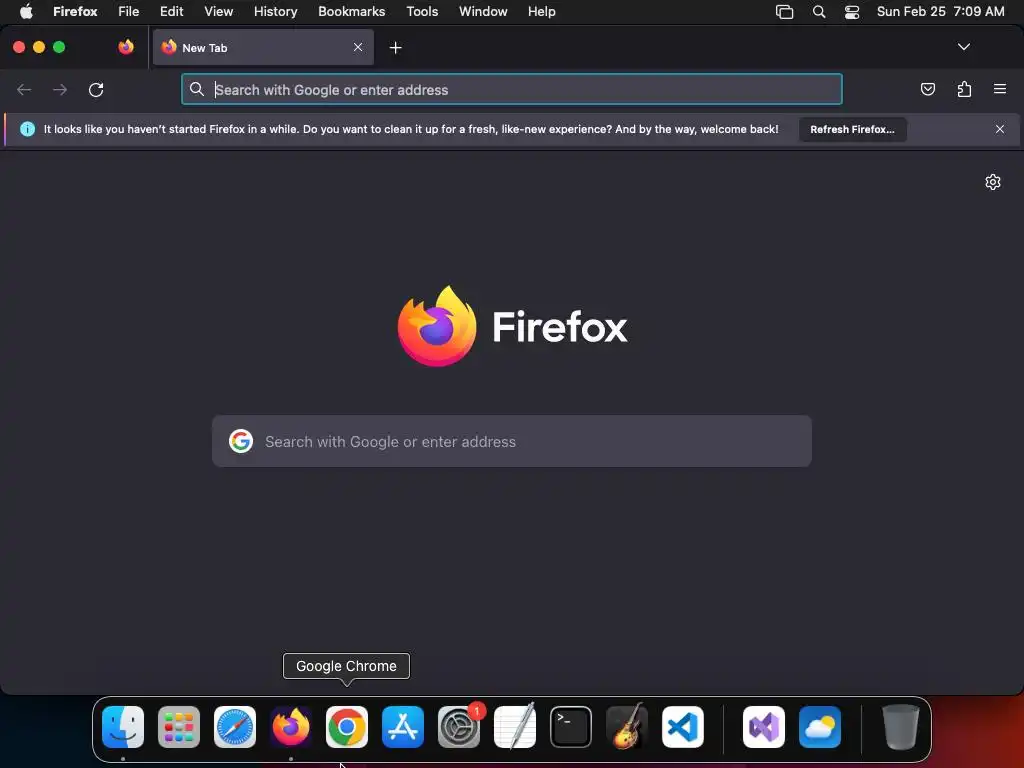Open the App Store from the Dock

pos(403,727)
